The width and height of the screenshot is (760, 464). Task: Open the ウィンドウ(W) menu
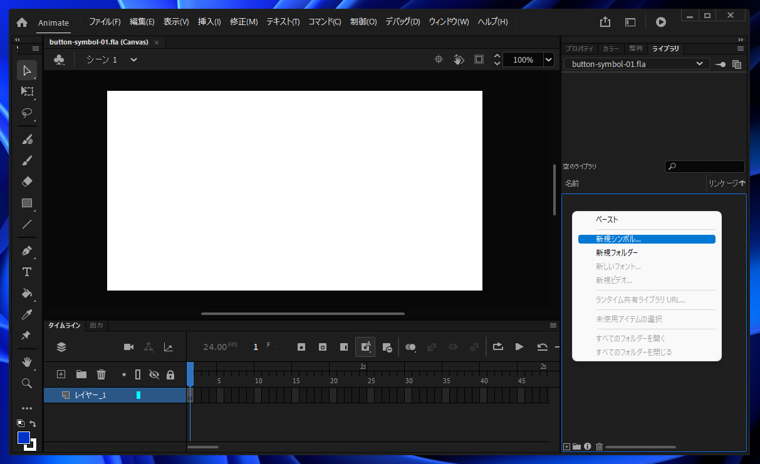tap(449, 22)
